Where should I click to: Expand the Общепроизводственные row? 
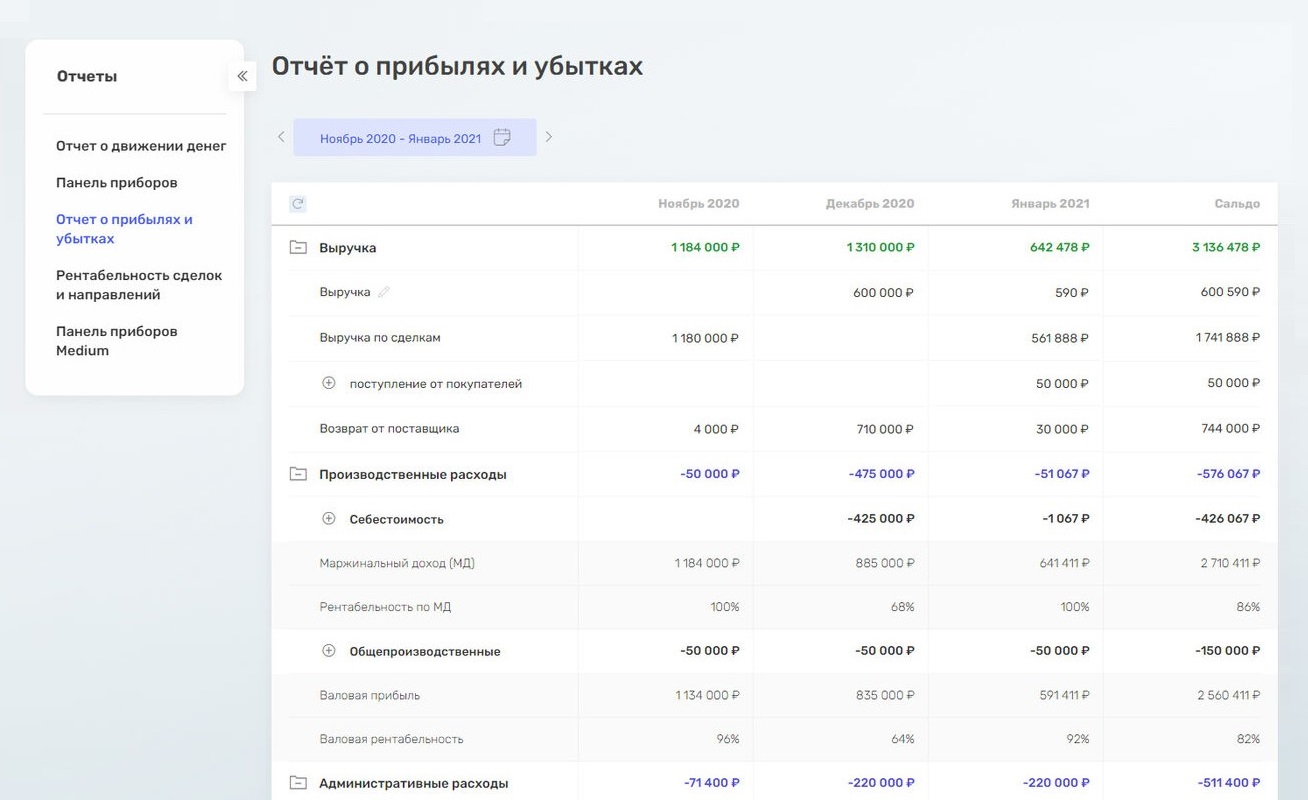[x=328, y=651]
